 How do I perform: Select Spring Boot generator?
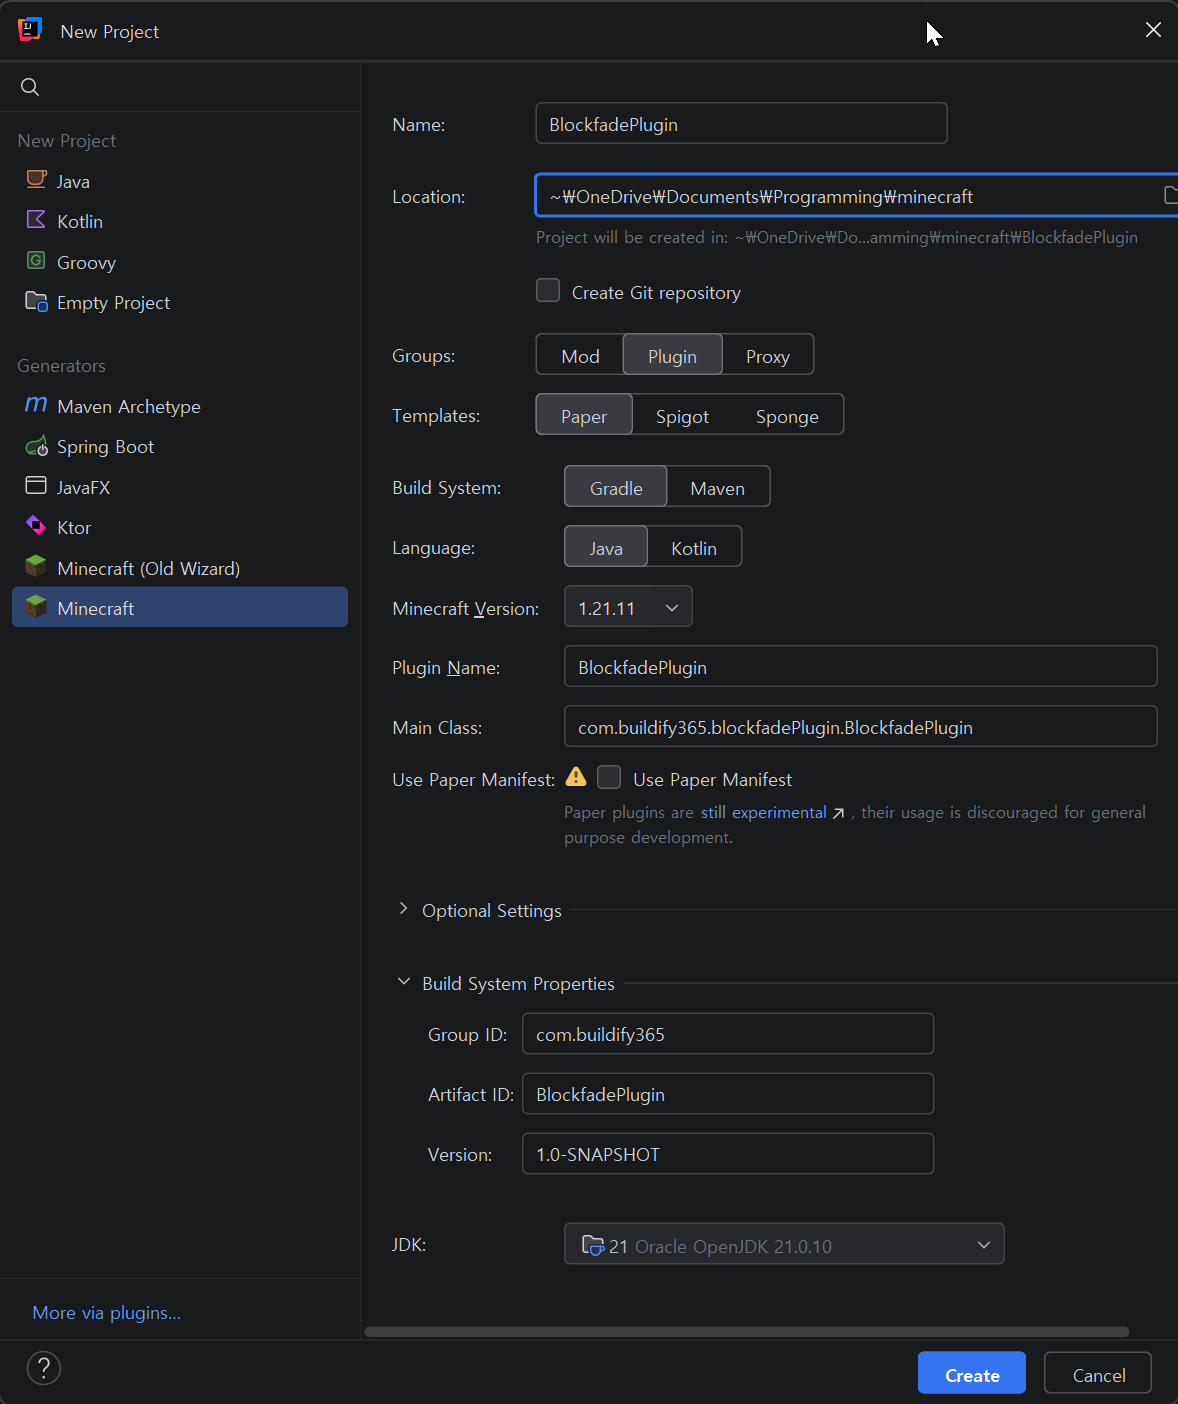click(180, 446)
